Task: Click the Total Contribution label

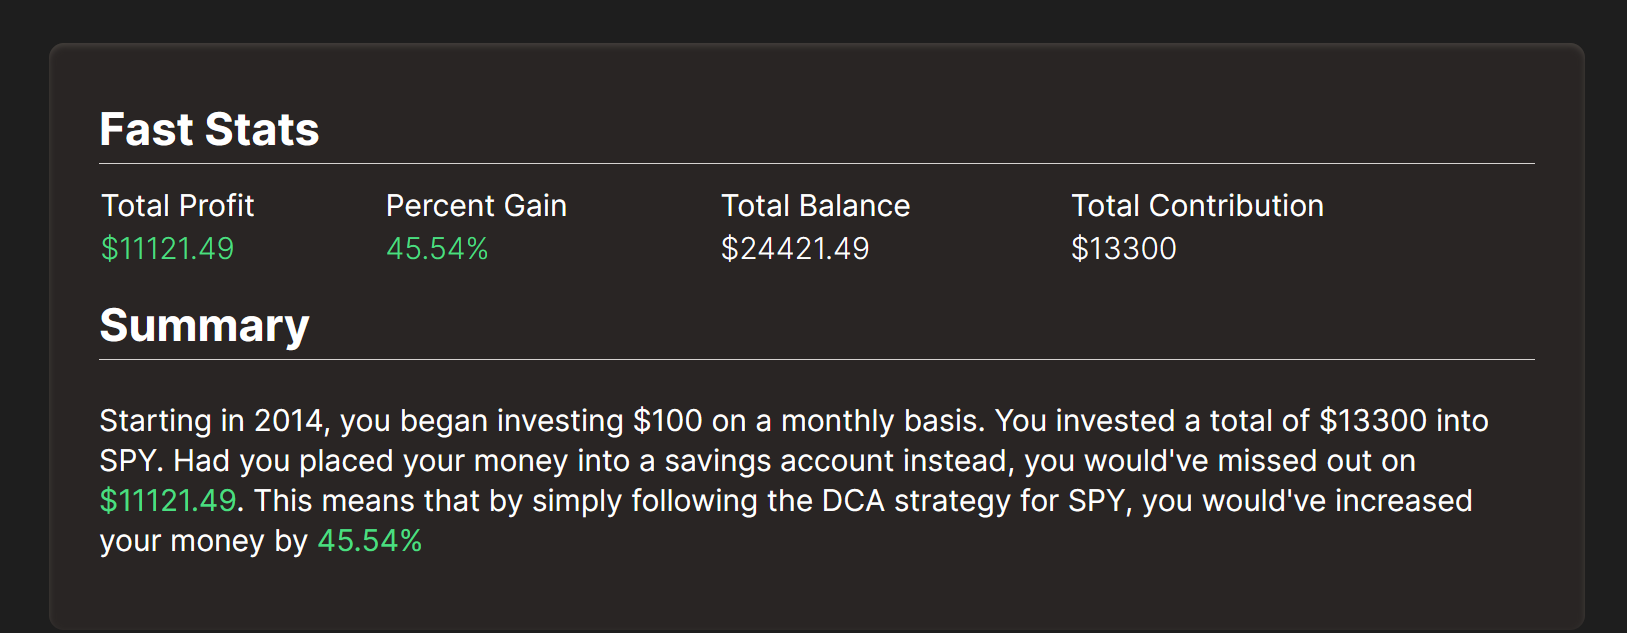Action: [1197, 206]
